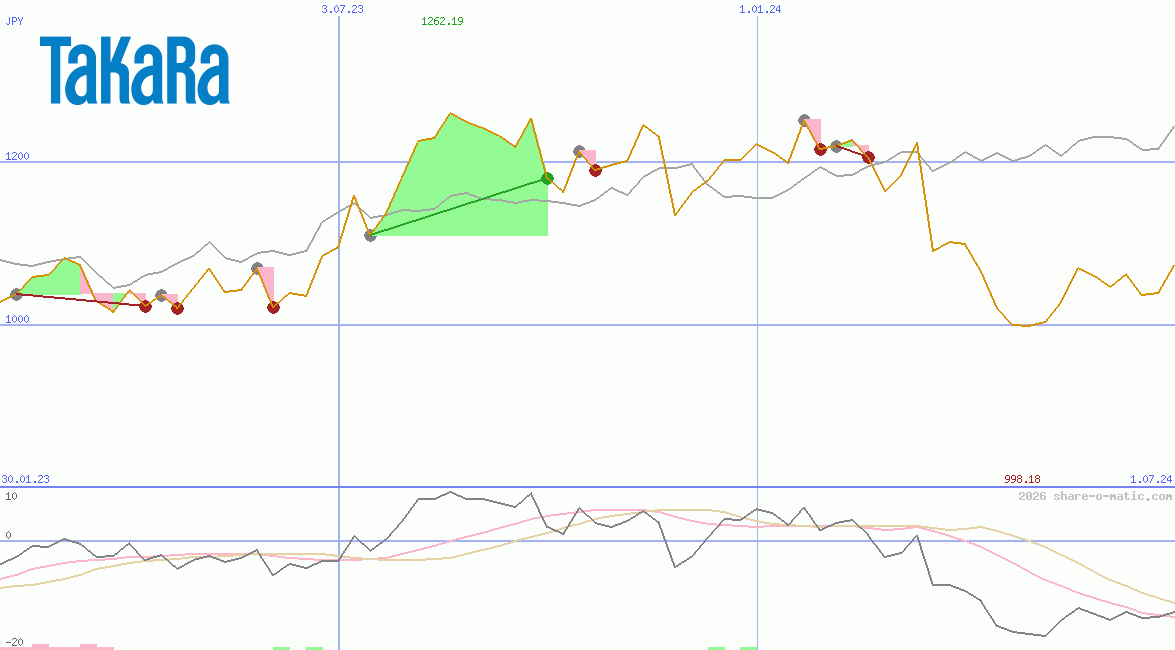Click the red marker ending the dark red trendline
The height and width of the screenshot is (650, 1175).
click(x=146, y=306)
